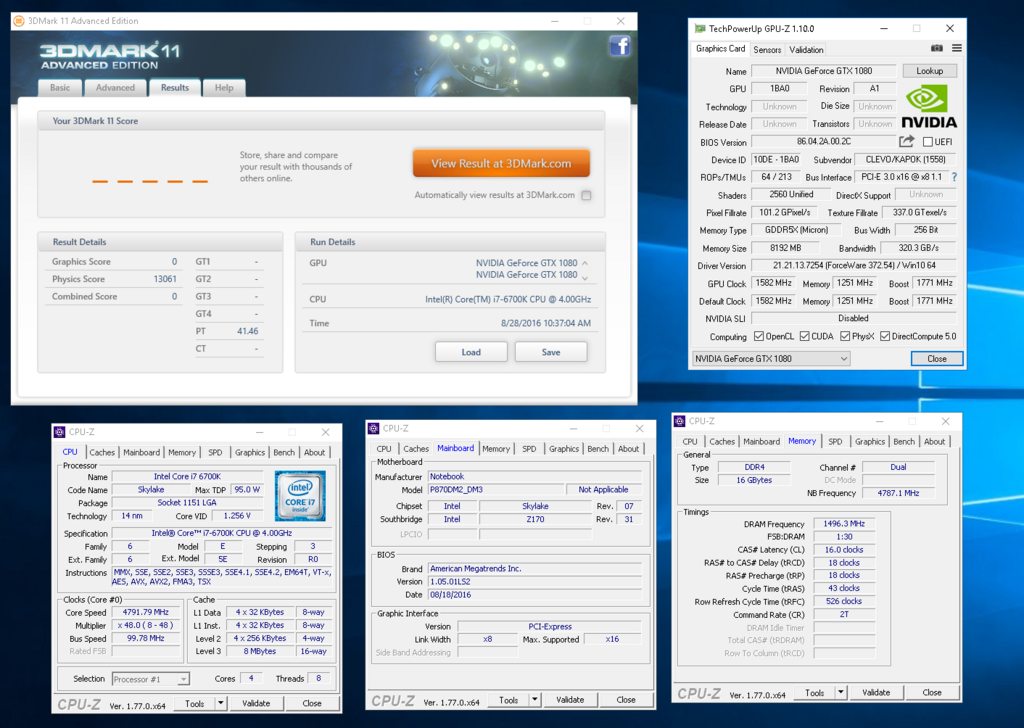Viewport: 1024px width, 728px height.
Task: Click Tools button in middle CPU-Z window
Action: (509, 700)
